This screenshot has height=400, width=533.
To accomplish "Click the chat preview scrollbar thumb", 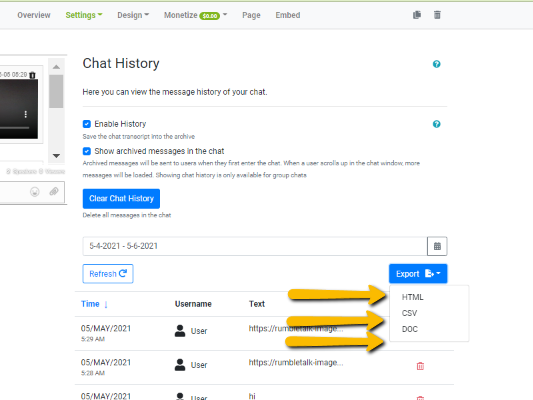I will [x=56, y=91].
